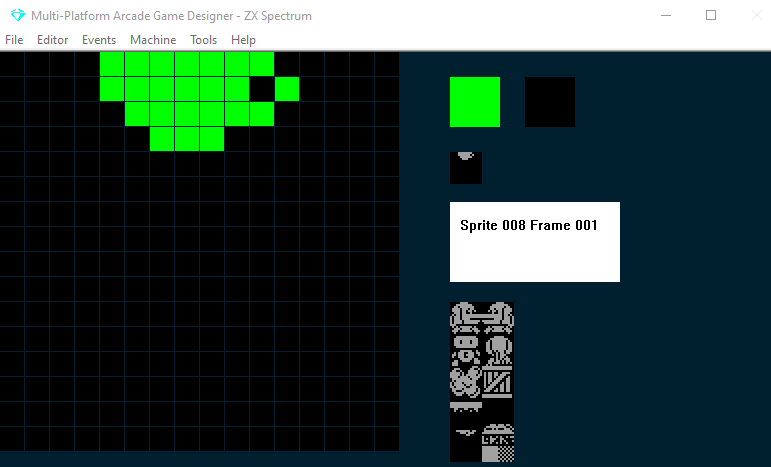Select the domed checkered block sprite in the sheet

(498, 442)
